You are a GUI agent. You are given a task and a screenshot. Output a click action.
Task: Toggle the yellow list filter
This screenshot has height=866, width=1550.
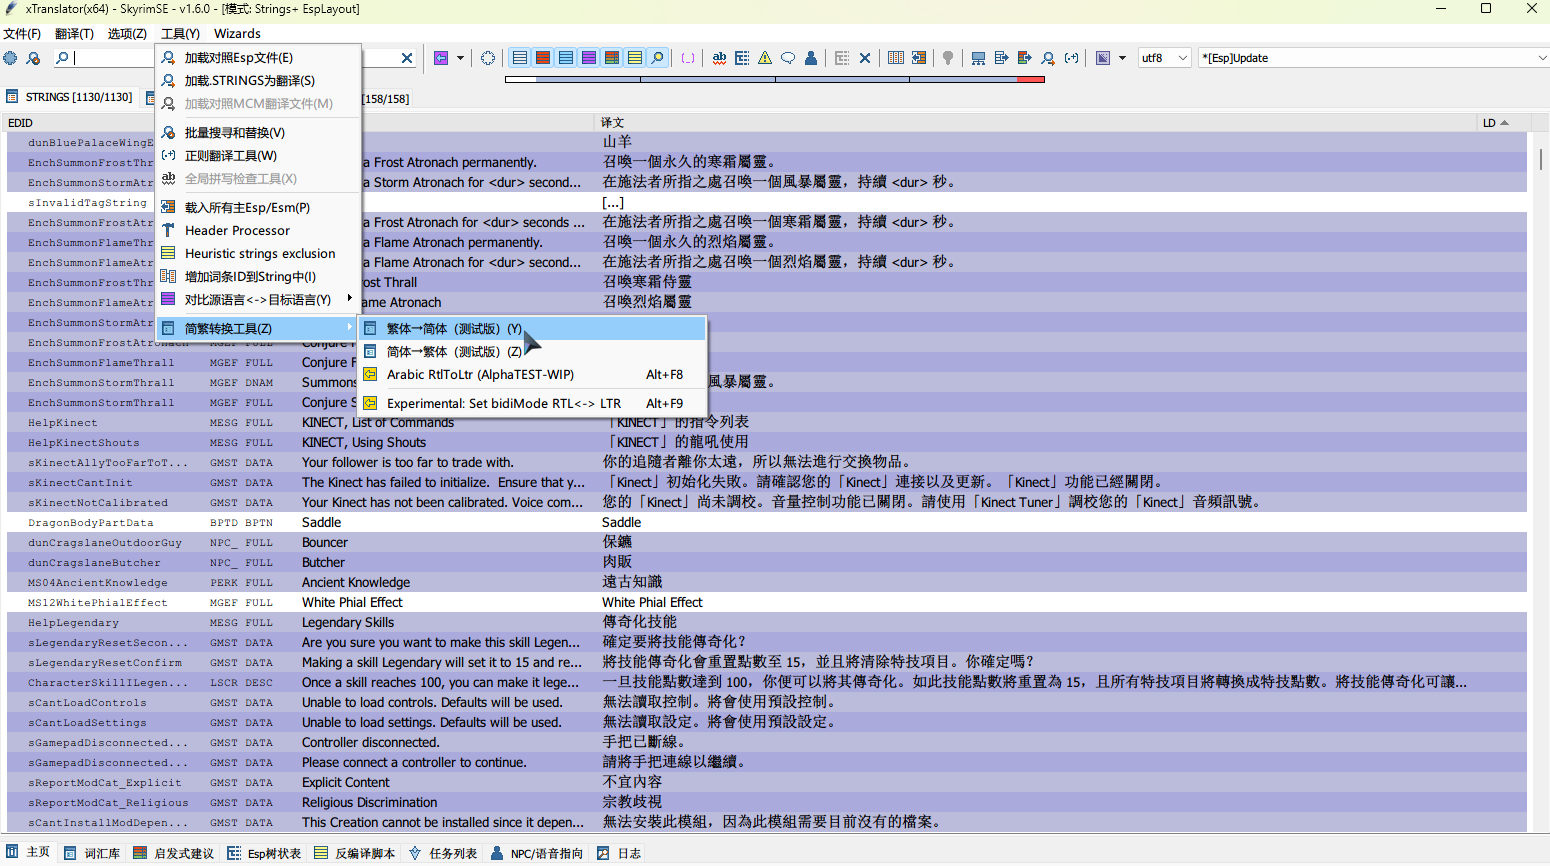coord(635,58)
